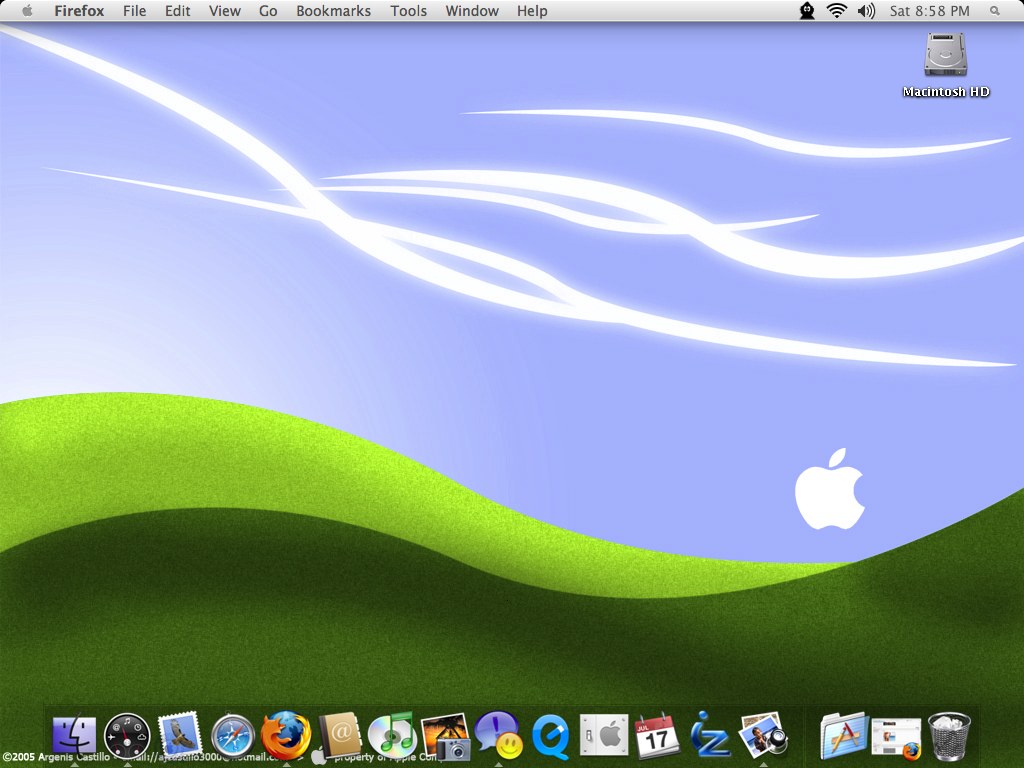The height and width of the screenshot is (768, 1024).
Task: Restore the minimized Firefox window in dock
Action: pyautogui.click(x=897, y=738)
